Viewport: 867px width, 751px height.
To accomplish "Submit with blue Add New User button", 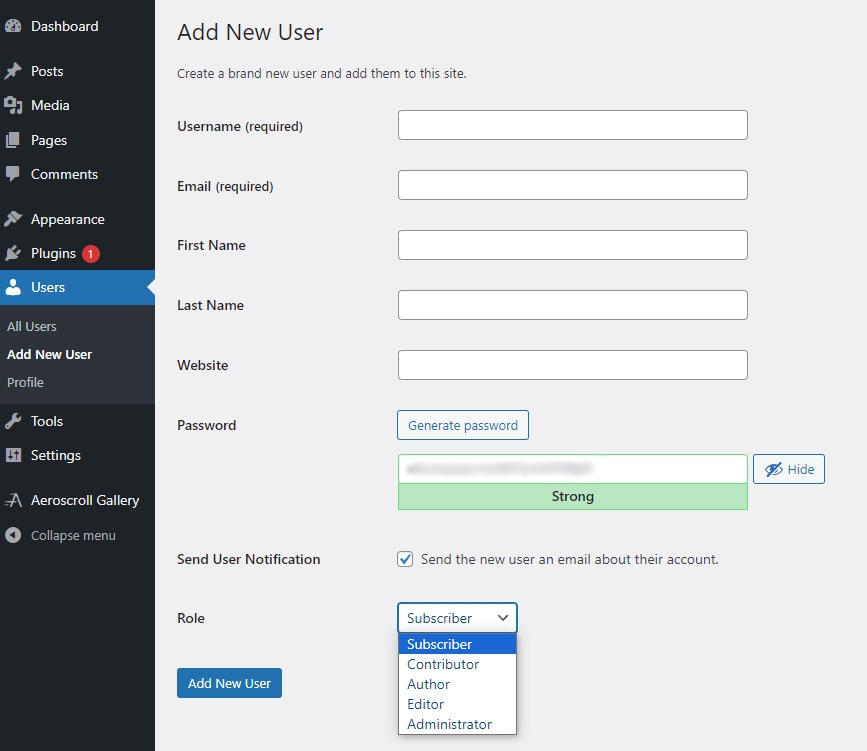I will [x=229, y=683].
